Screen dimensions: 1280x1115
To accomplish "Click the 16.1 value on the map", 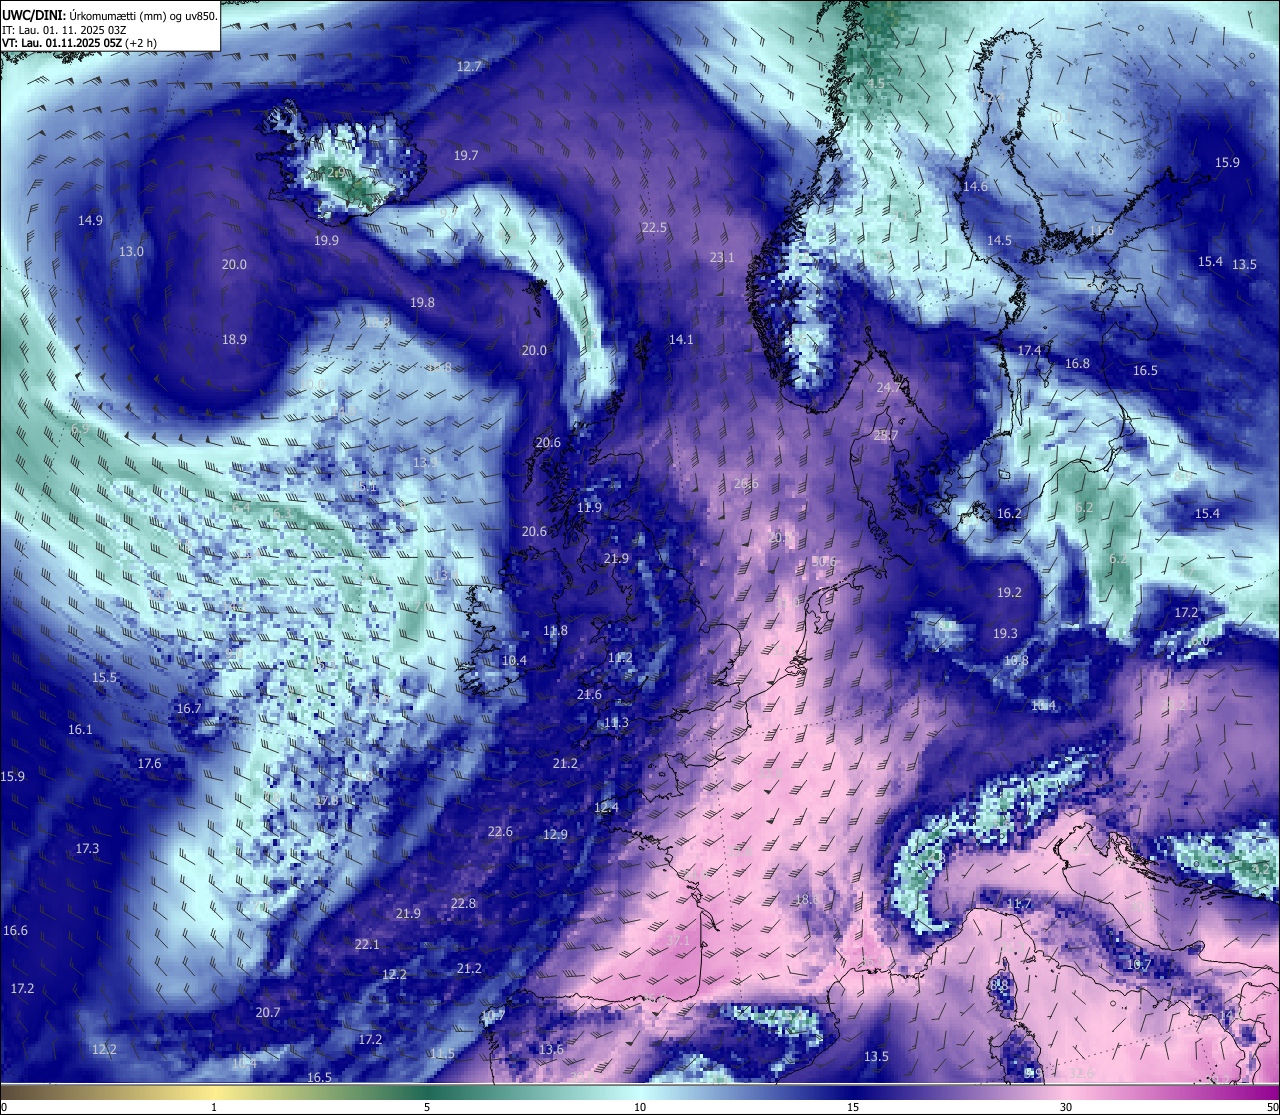I will pyautogui.click(x=80, y=730).
